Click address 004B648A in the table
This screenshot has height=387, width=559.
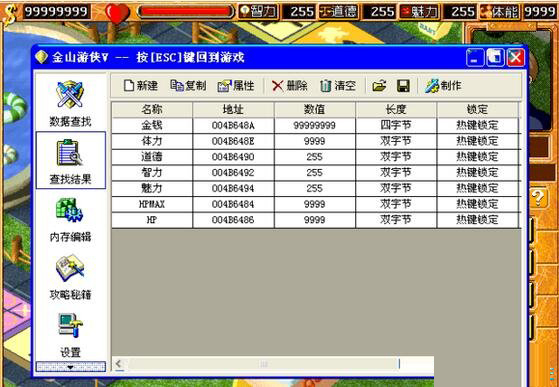point(233,125)
